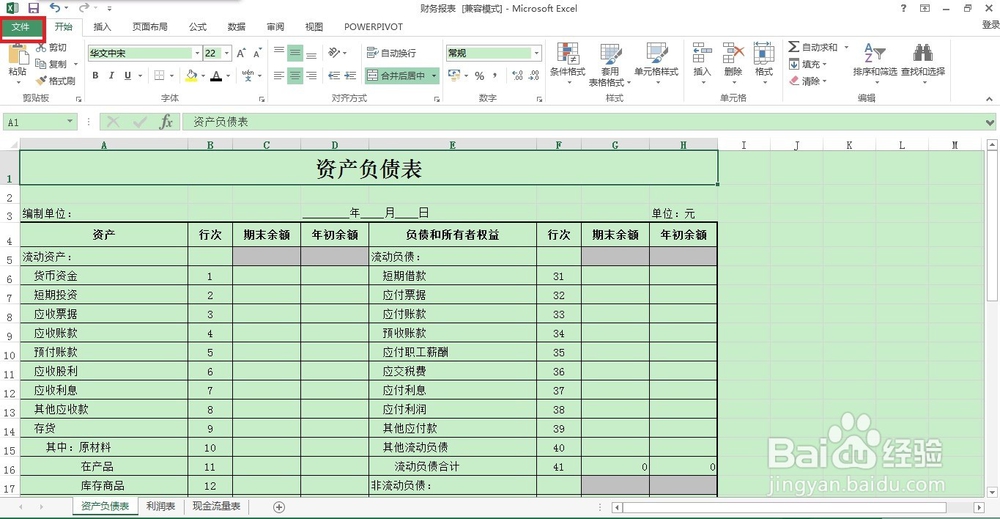
Task: Toggle Bold formatting
Action: (x=95, y=75)
